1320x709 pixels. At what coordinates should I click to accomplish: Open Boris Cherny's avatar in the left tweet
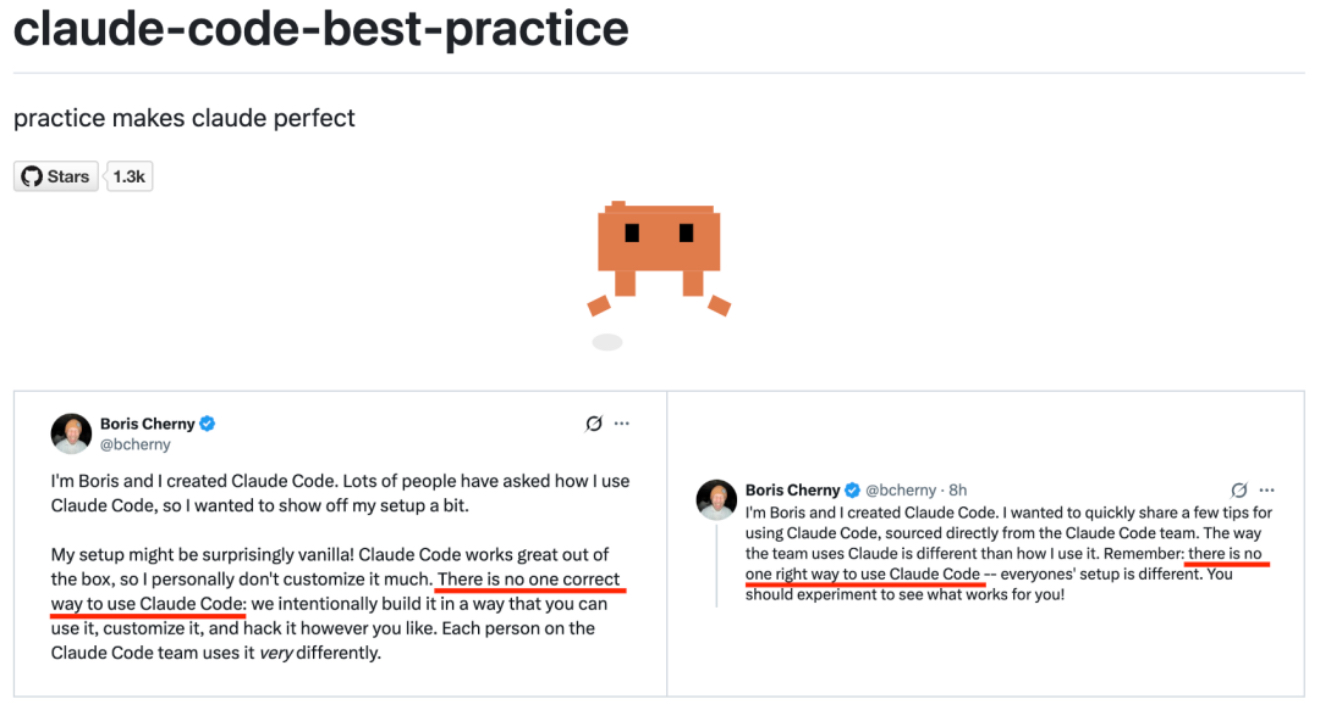[x=71, y=433]
